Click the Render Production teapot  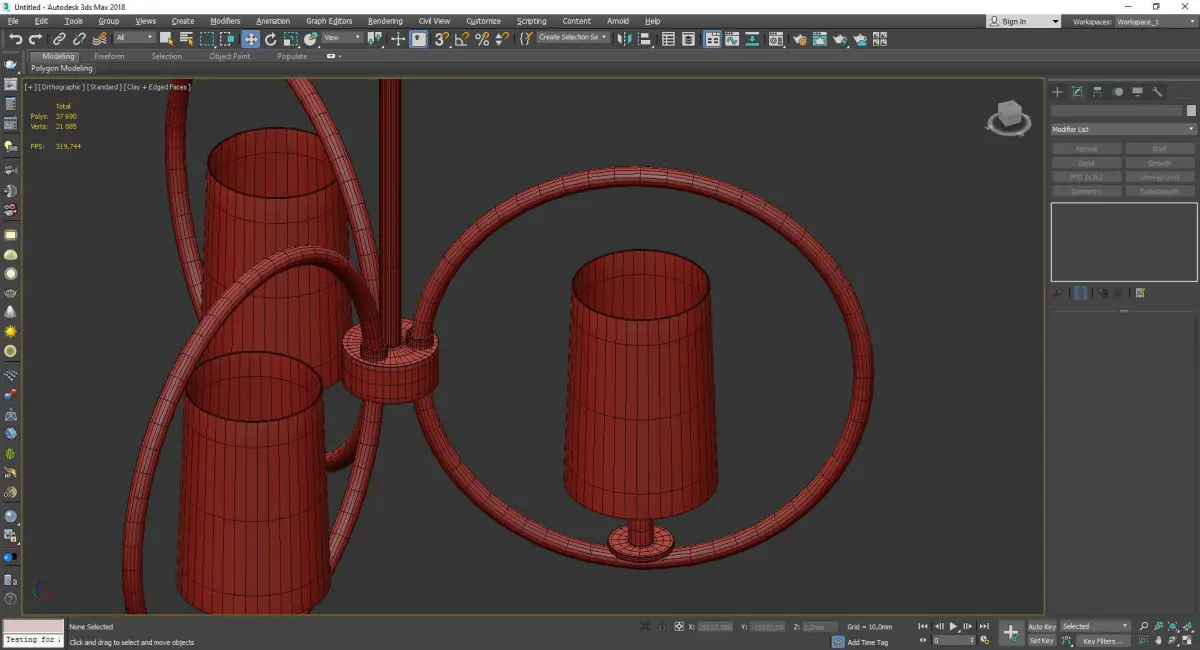pos(841,39)
